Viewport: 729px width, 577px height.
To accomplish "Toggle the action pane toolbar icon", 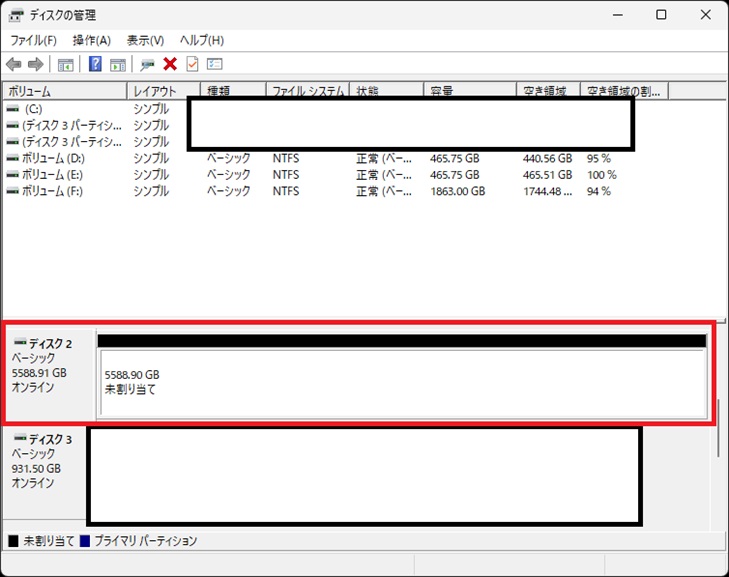I will coord(117,64).
